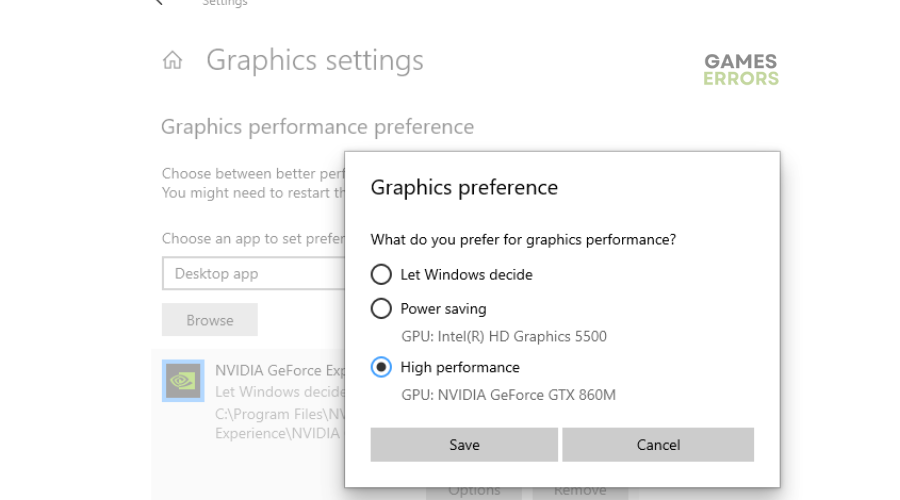This screenshot has height=500, width=900.
Task: Click the back arrow at window top
Action: 159,2
